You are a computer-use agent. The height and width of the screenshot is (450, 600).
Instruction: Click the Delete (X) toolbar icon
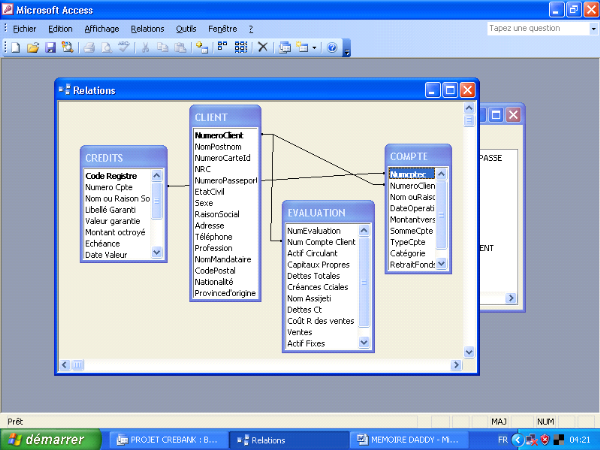coord(263,47)
